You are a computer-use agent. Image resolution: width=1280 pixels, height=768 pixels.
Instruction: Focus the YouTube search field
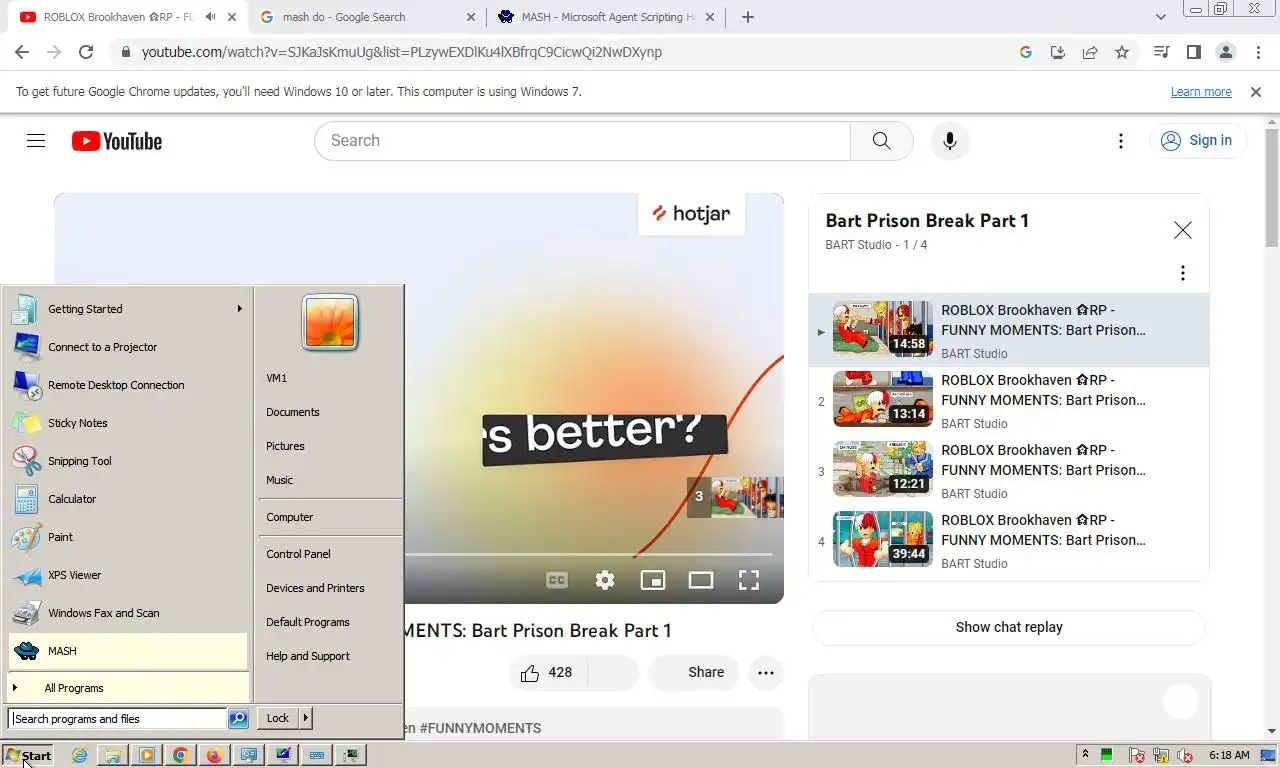tap(582, 141)
